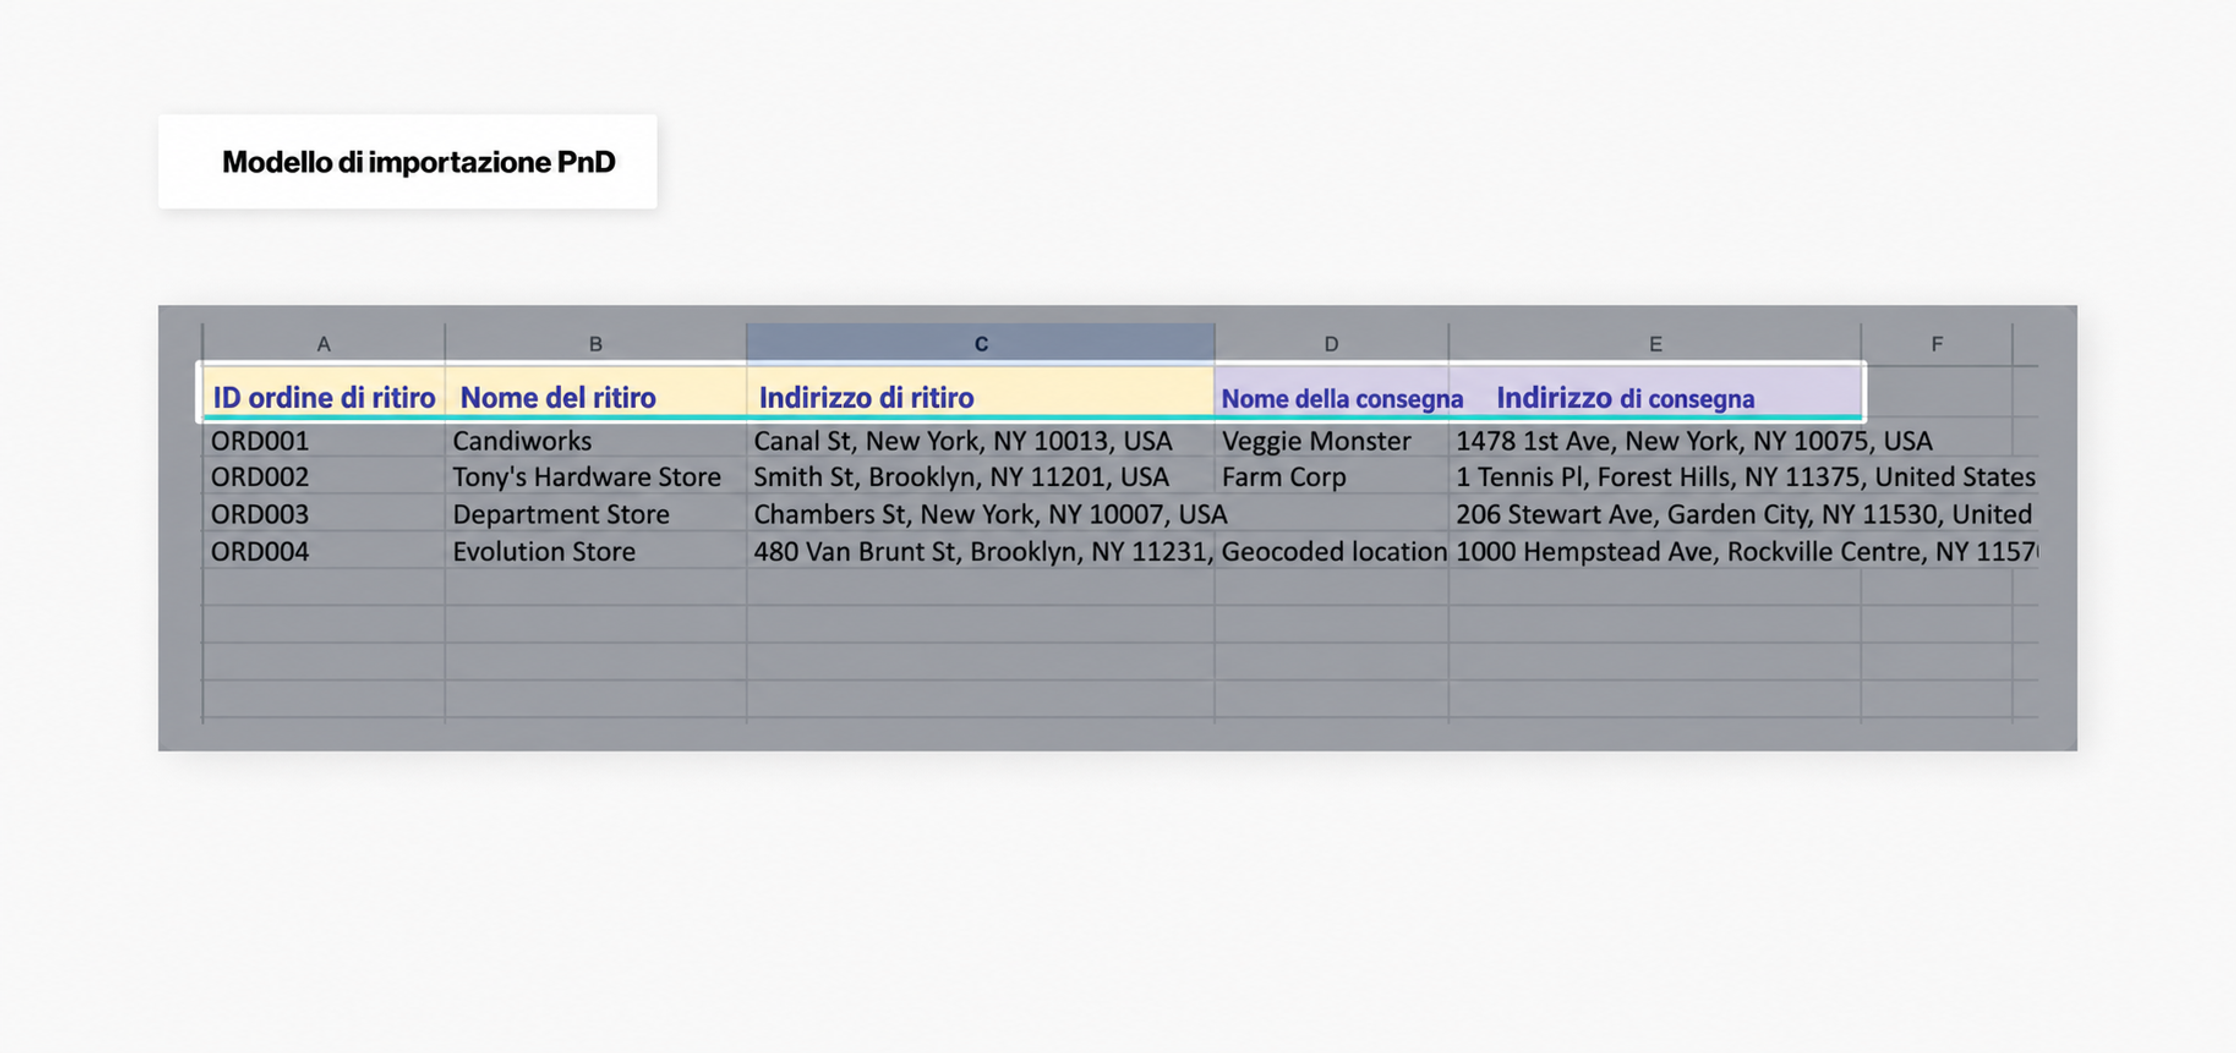
Task: Select cell containing ORD003
Action: click(x=324, y=514)
